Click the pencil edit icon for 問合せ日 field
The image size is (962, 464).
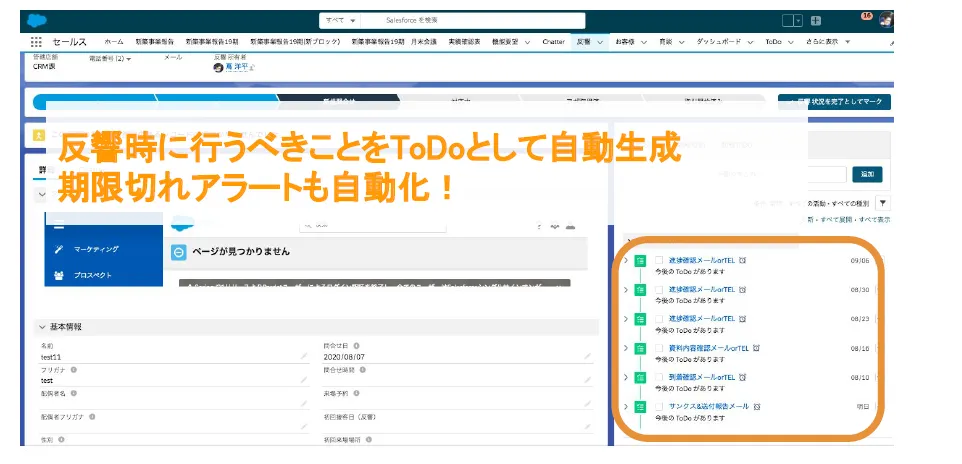coord(587,356)
